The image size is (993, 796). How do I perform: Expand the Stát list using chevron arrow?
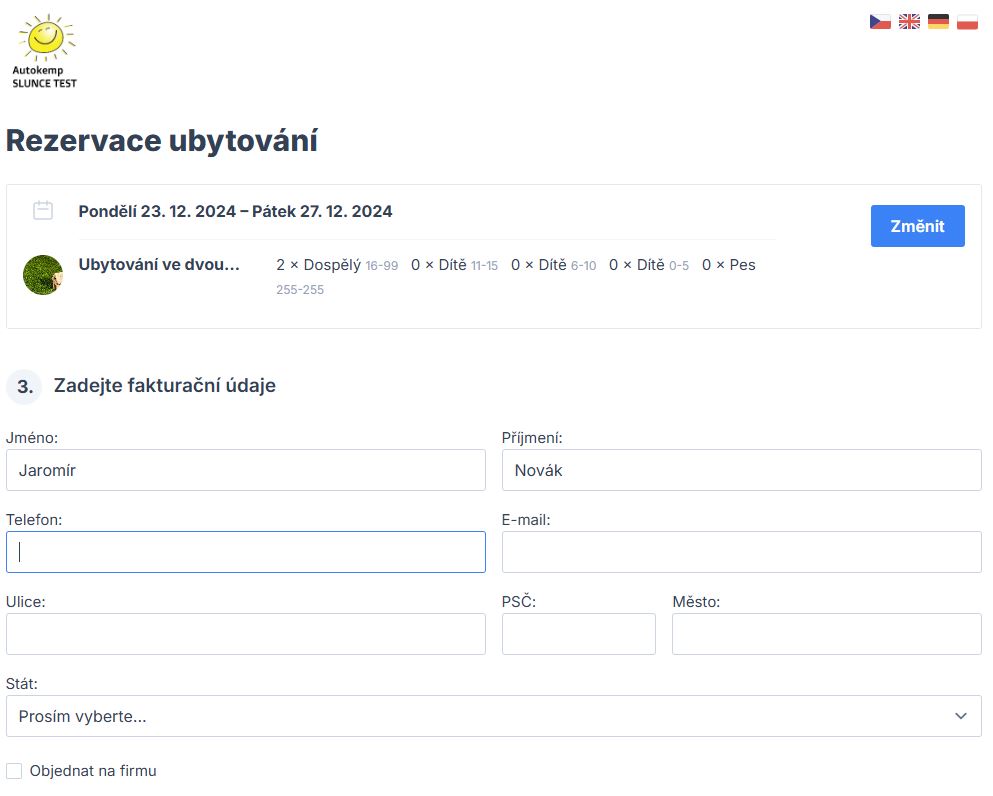click(961, 716)
